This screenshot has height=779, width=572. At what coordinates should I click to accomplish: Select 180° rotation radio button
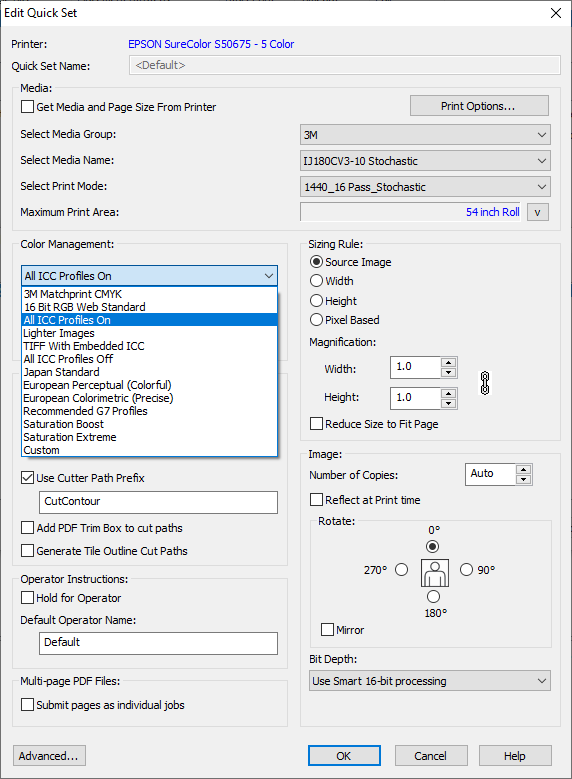pos(433,596)
